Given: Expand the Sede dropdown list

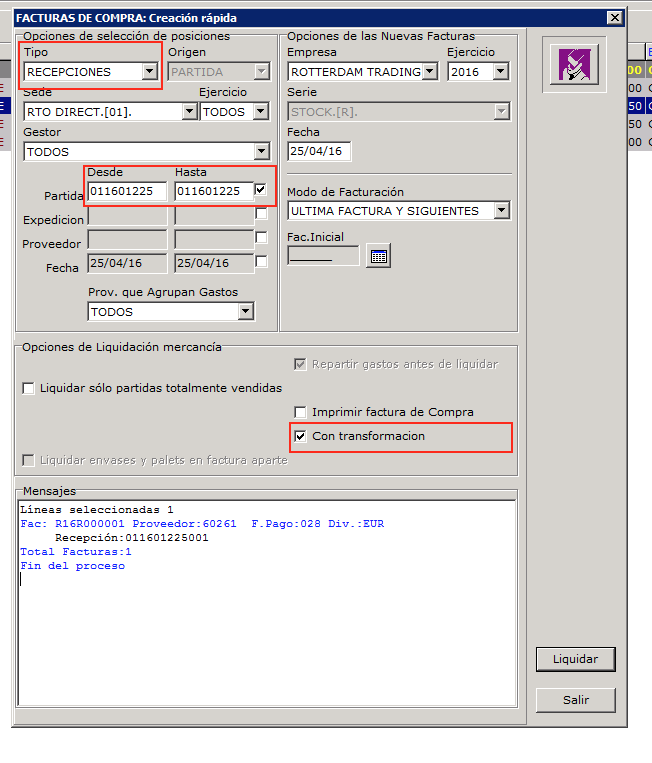Looking at the screenshot, I should click(189, 112).
